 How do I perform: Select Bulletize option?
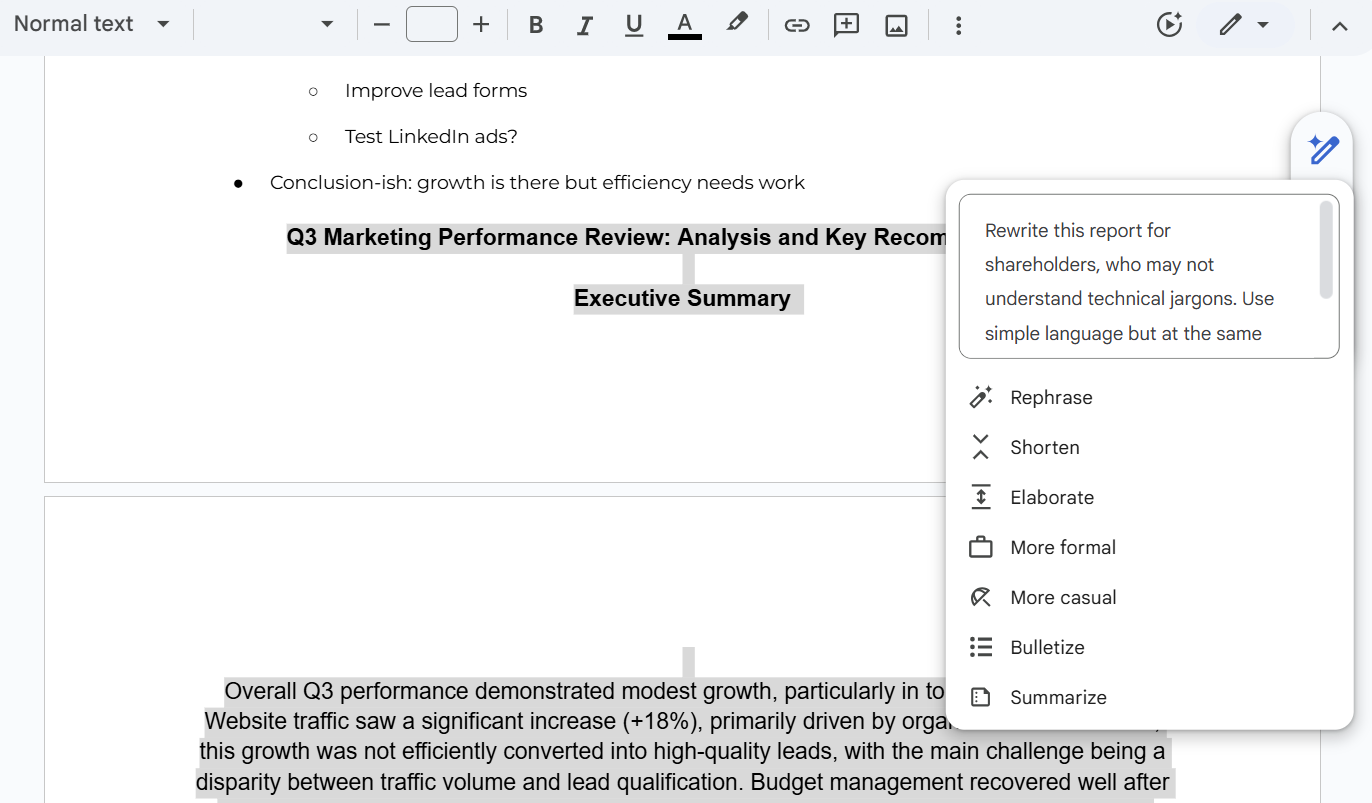coord(1148,648)
